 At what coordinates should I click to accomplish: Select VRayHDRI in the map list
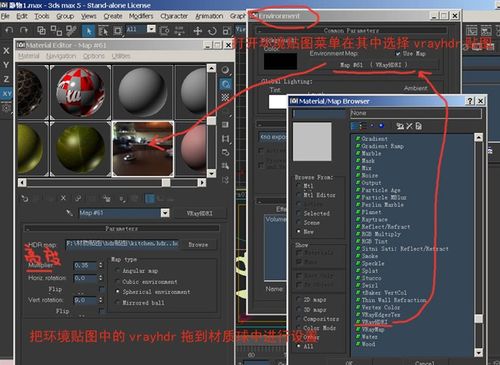374,322
